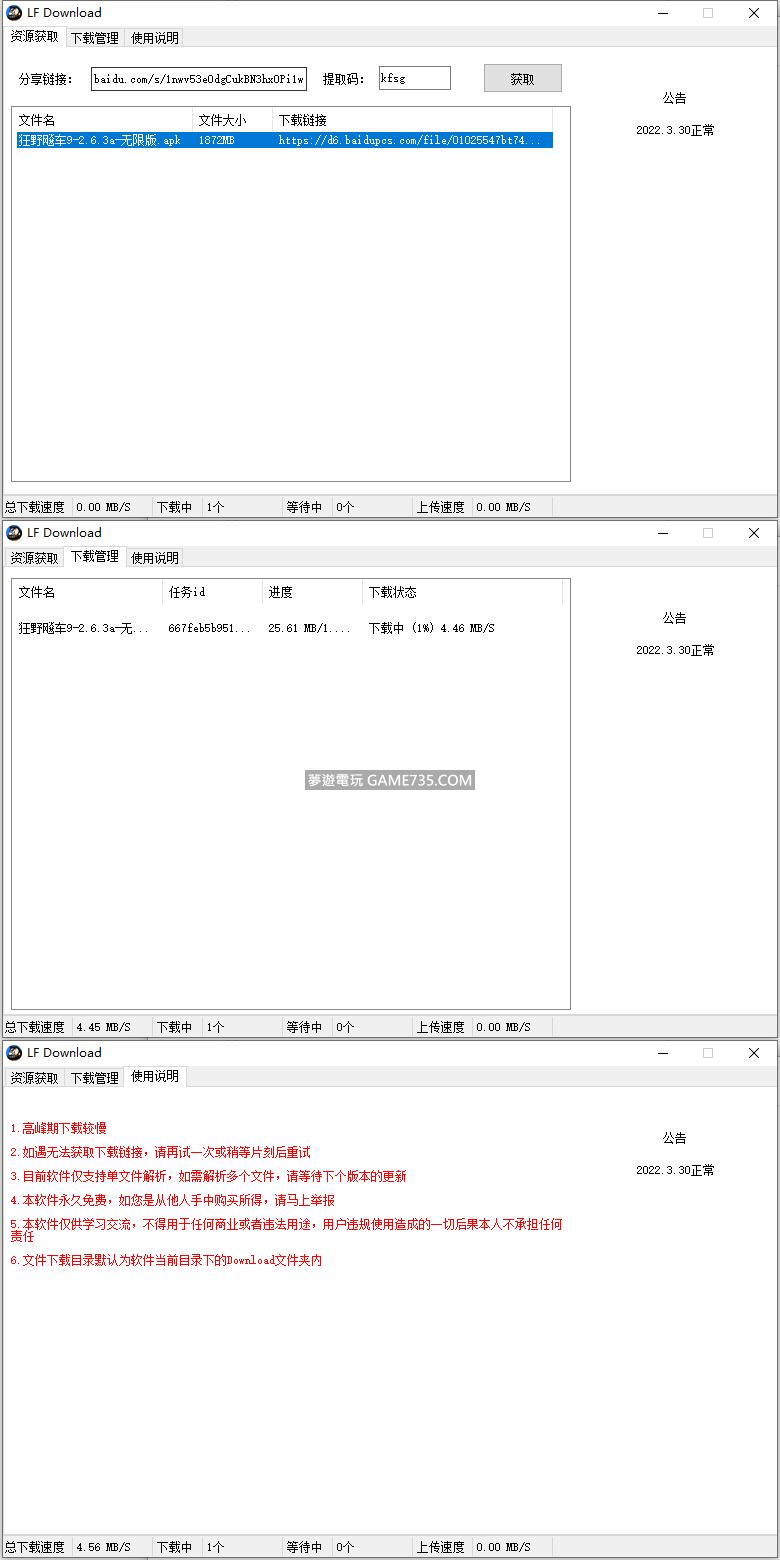Minimize the top LF Download window
Screen dimensions: 780x1560
(x=662, y=13)
